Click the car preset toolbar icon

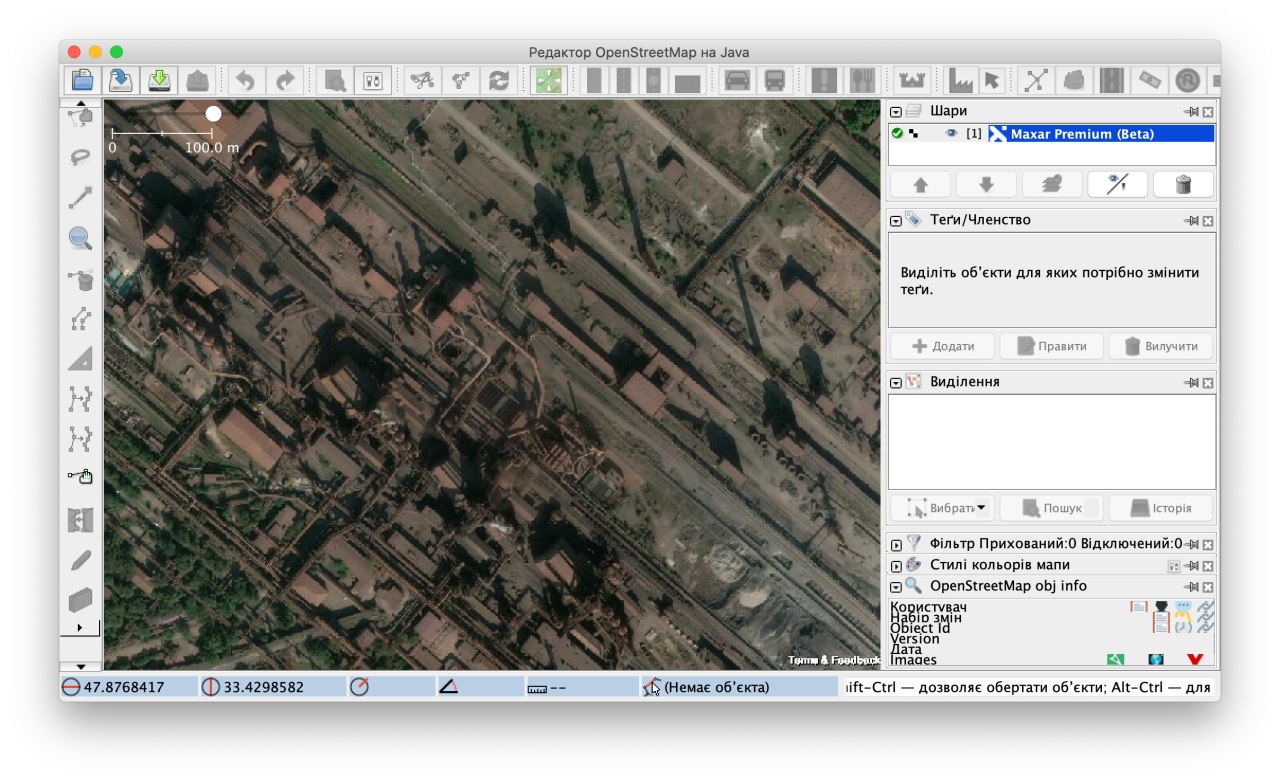(x=737, y=80)
